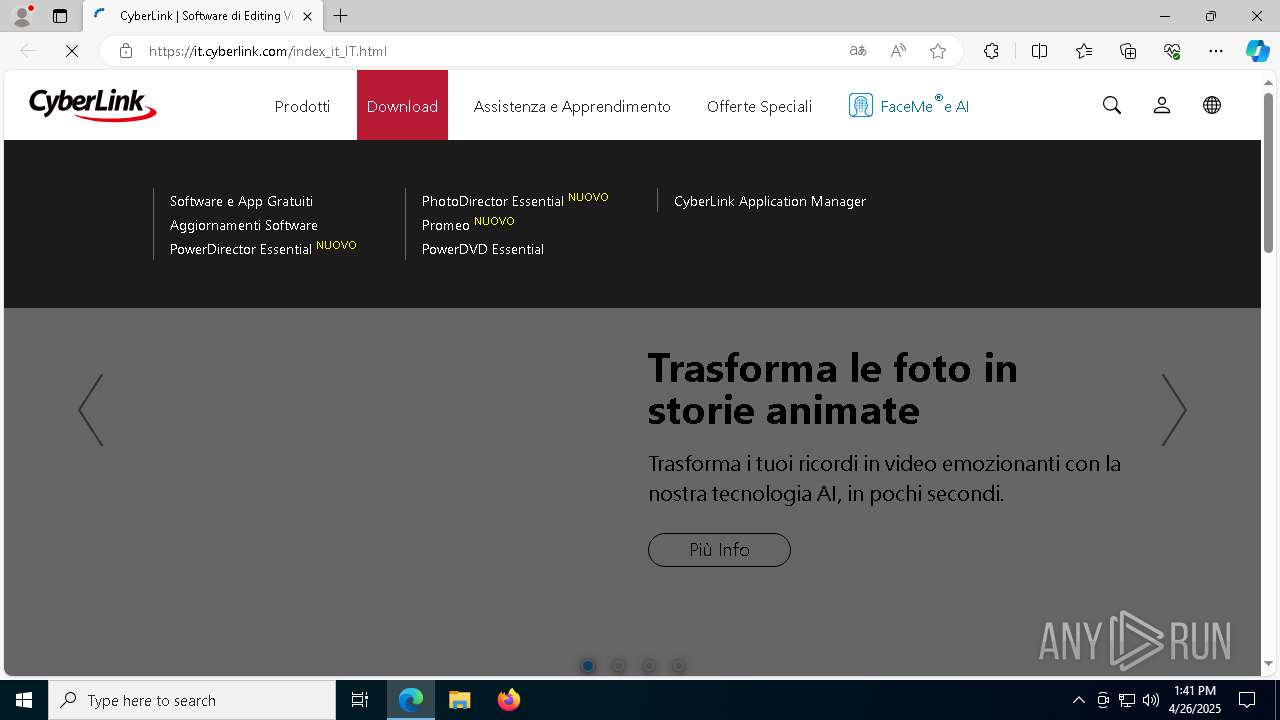This screenshot has height=720, width=1280.
Task: Click the CyberLink logo
Action: pyautogui.click(x=92, y=105)
